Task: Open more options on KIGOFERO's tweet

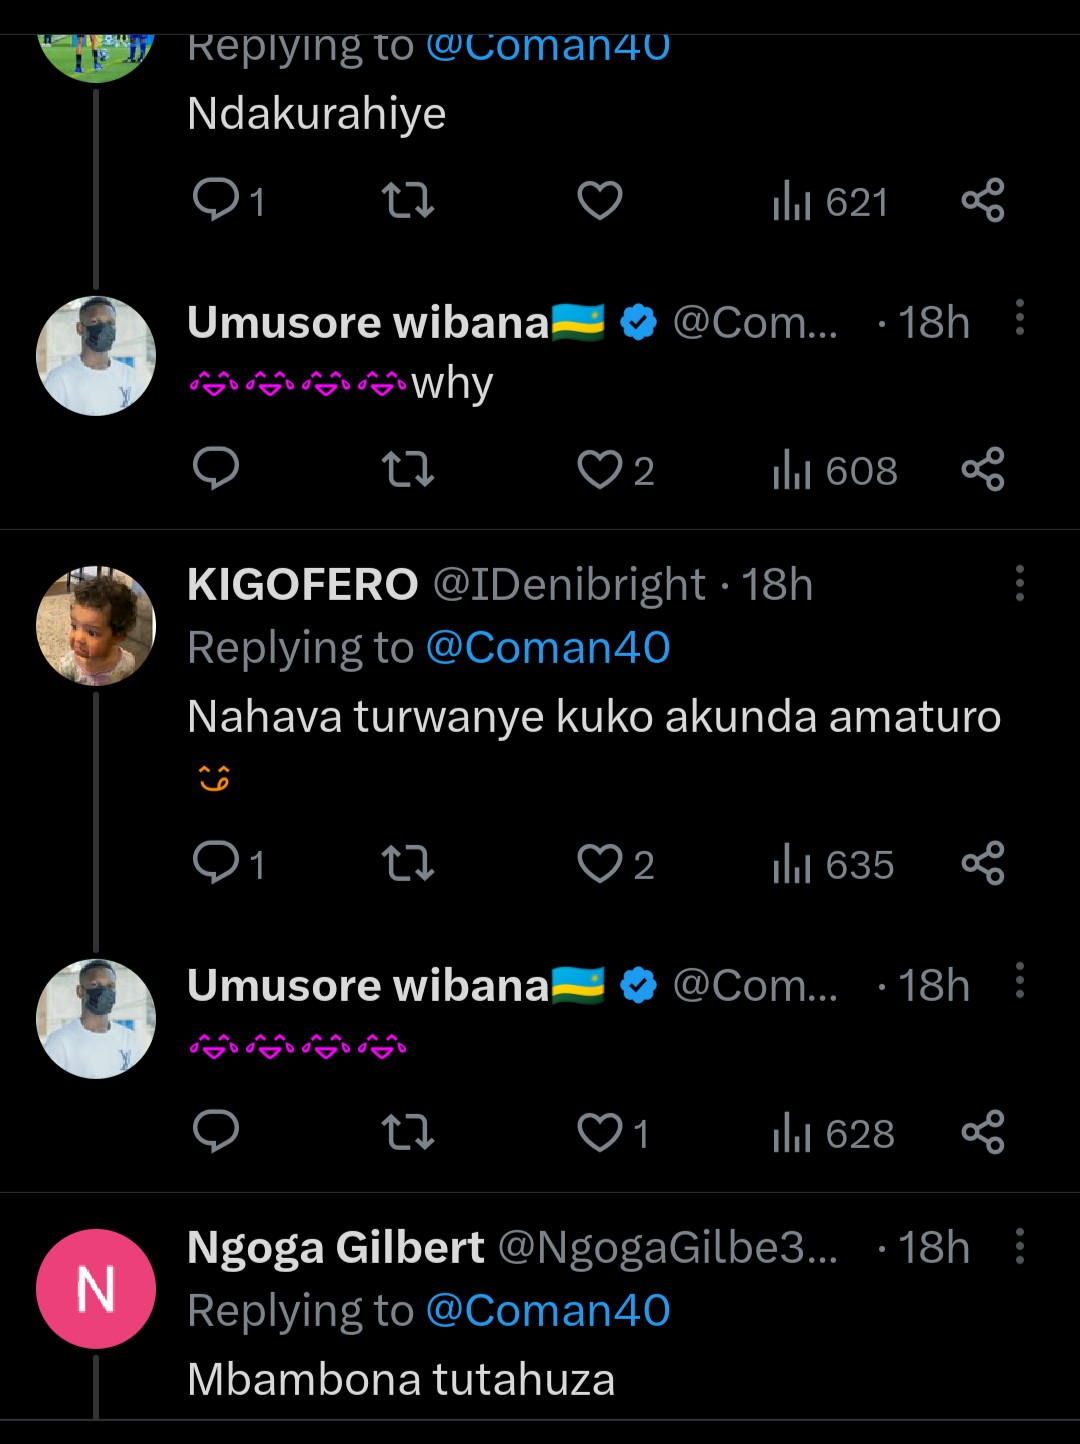Action: coord(1019,583)
